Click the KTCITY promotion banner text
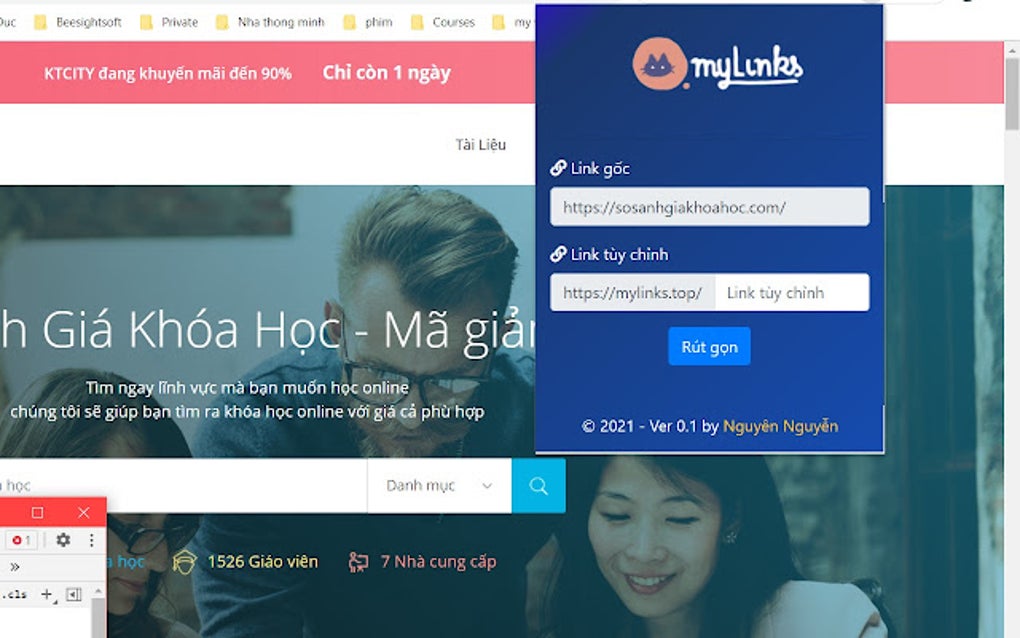The width and height of the screenshot is (1020, 638). (168, 73)
